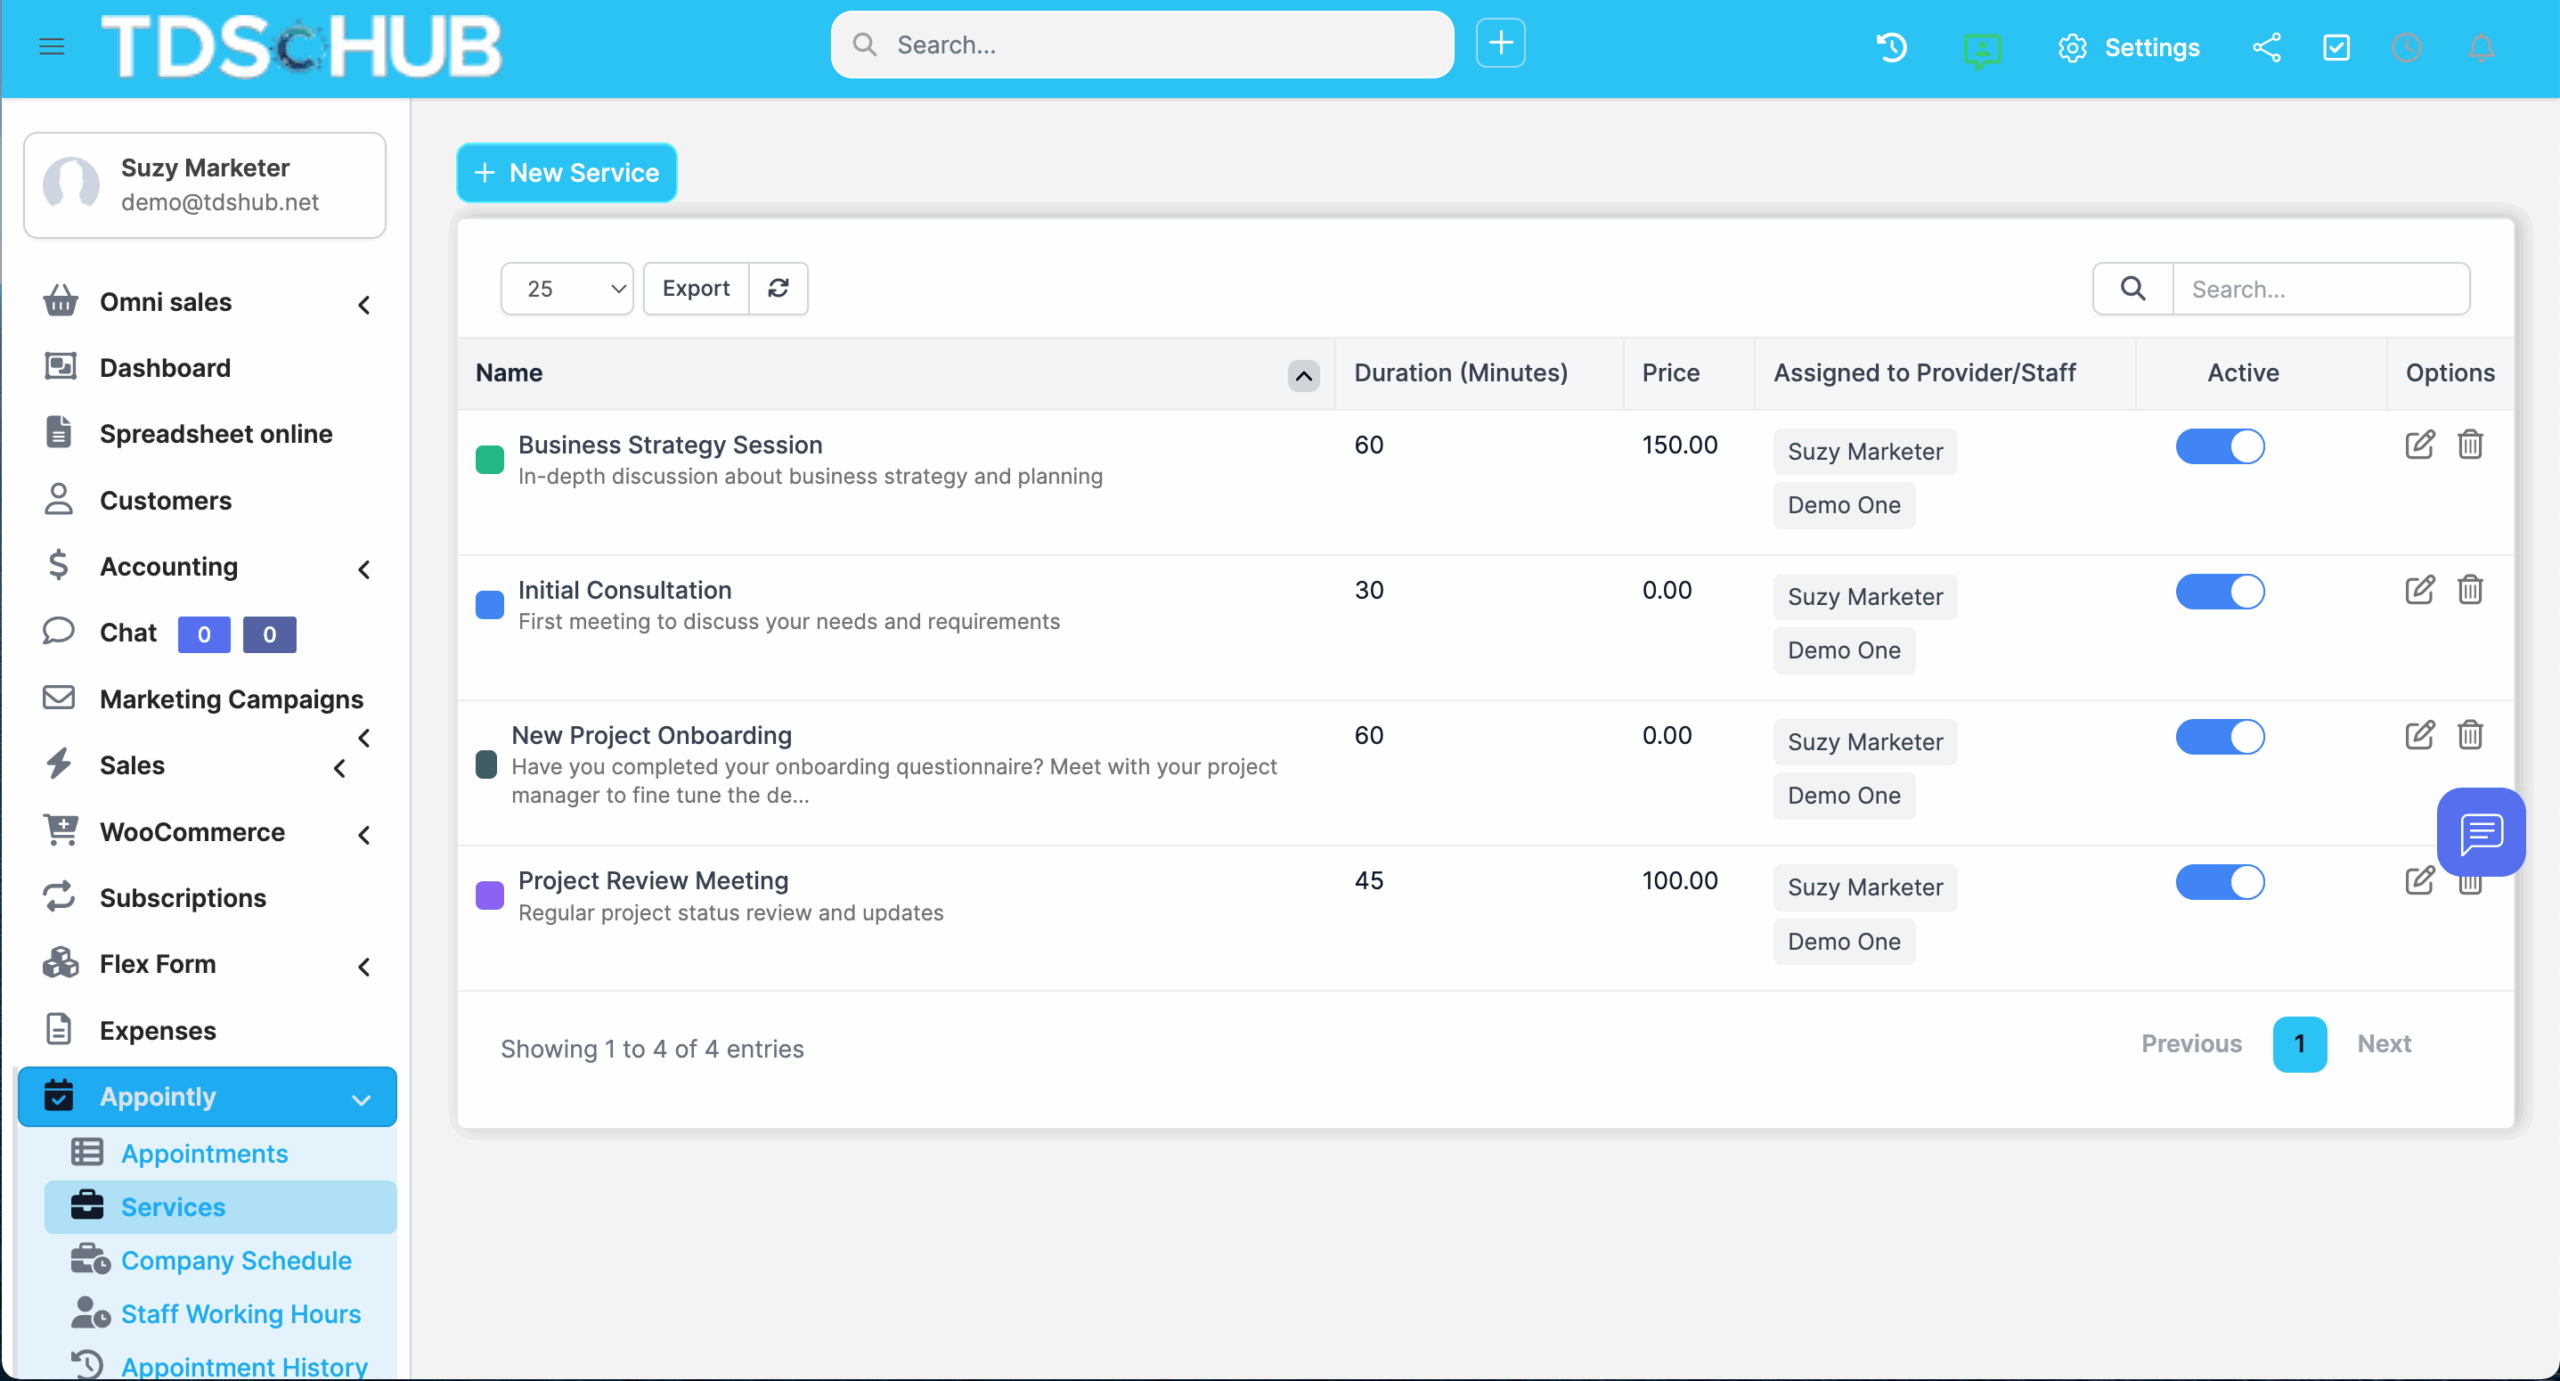The width and height of the screenshot is (2560, 1381).
Task: Click the history clock icon in the header
Action: [x=1891, y=47]
